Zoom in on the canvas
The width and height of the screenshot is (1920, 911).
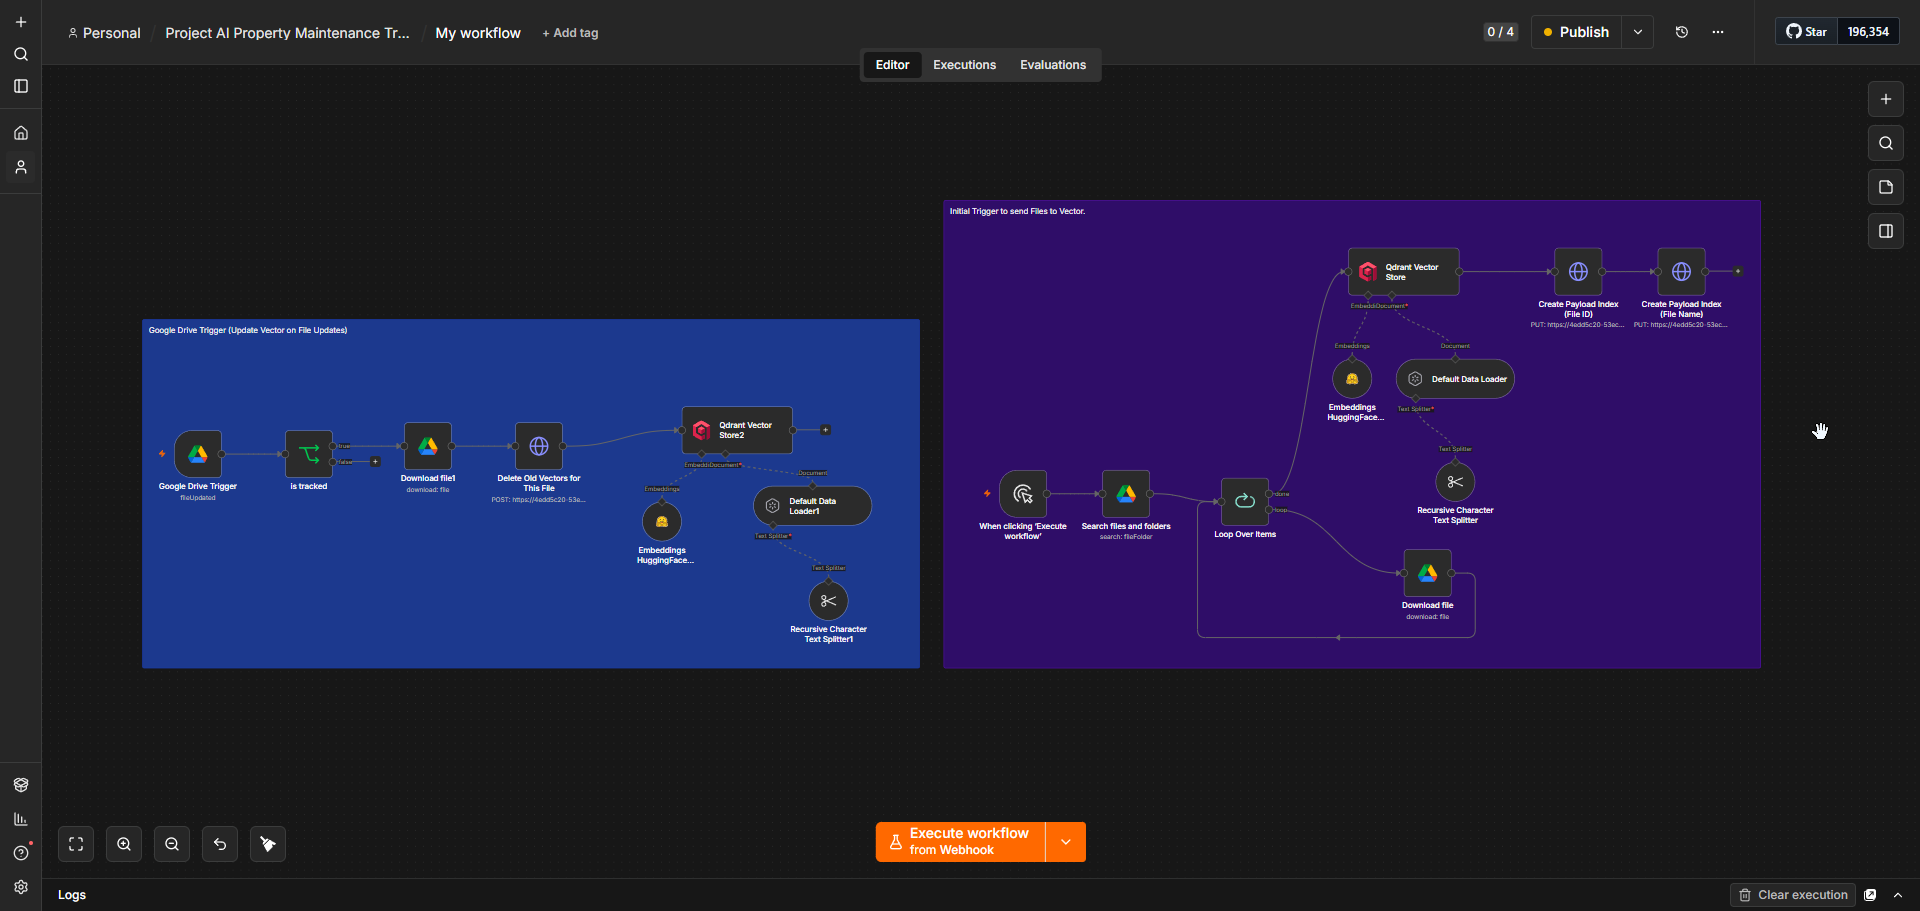[124, 844]
